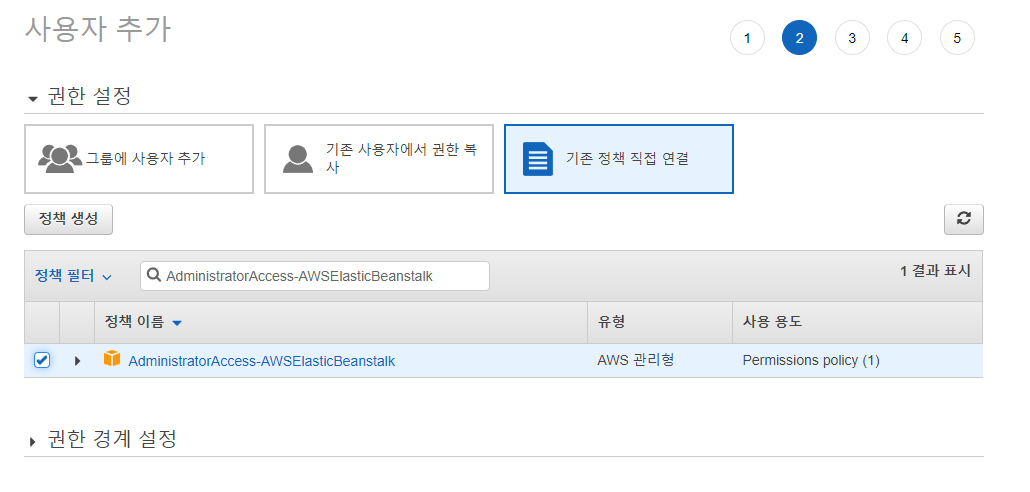Sort by 정책 이름 column arrow
This screenshot has height=492, width=1030.
click(177, 323)
